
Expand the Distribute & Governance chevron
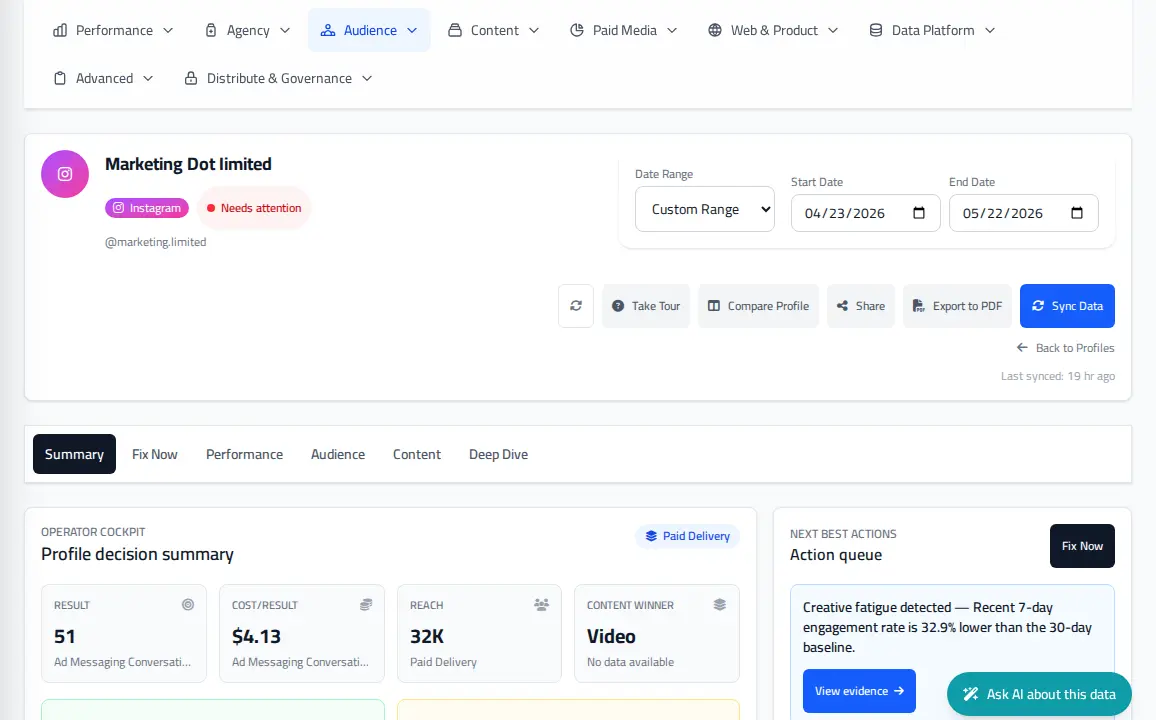point(367,78)
